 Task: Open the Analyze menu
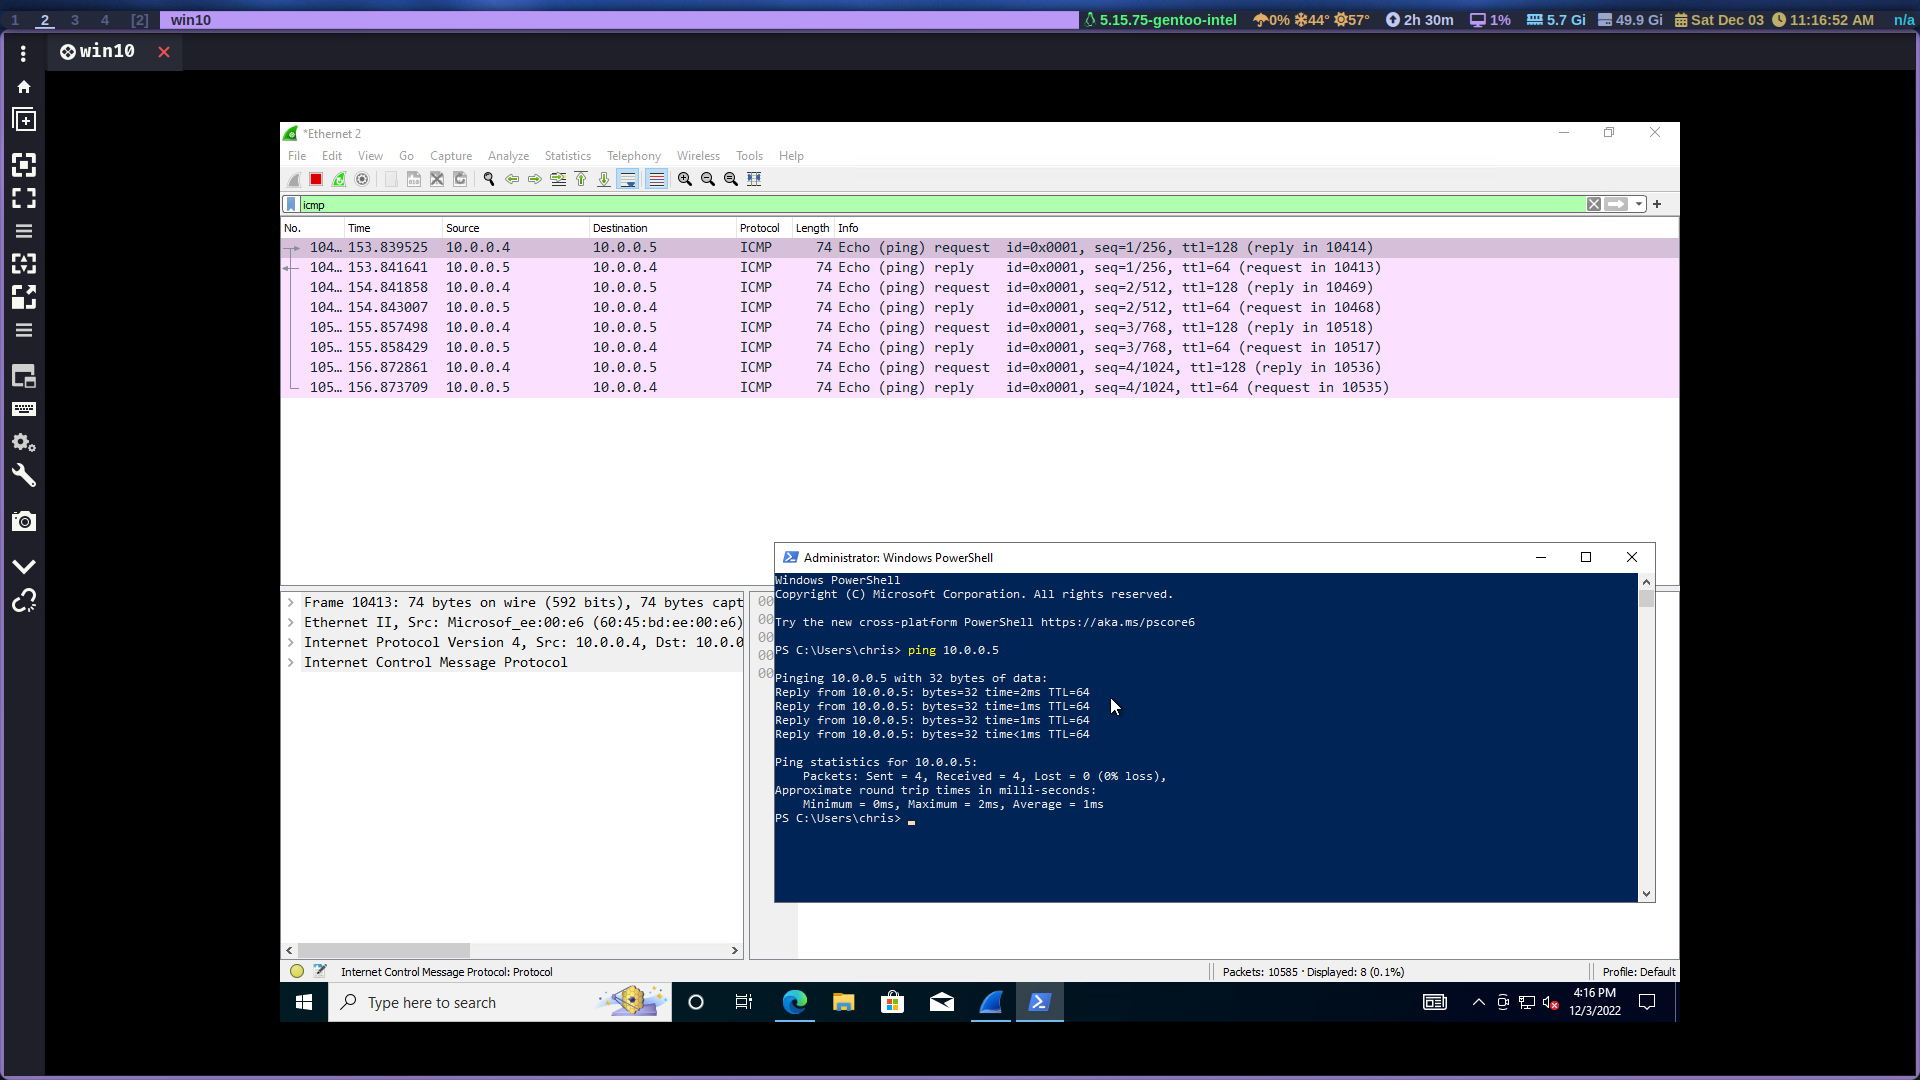508,156
